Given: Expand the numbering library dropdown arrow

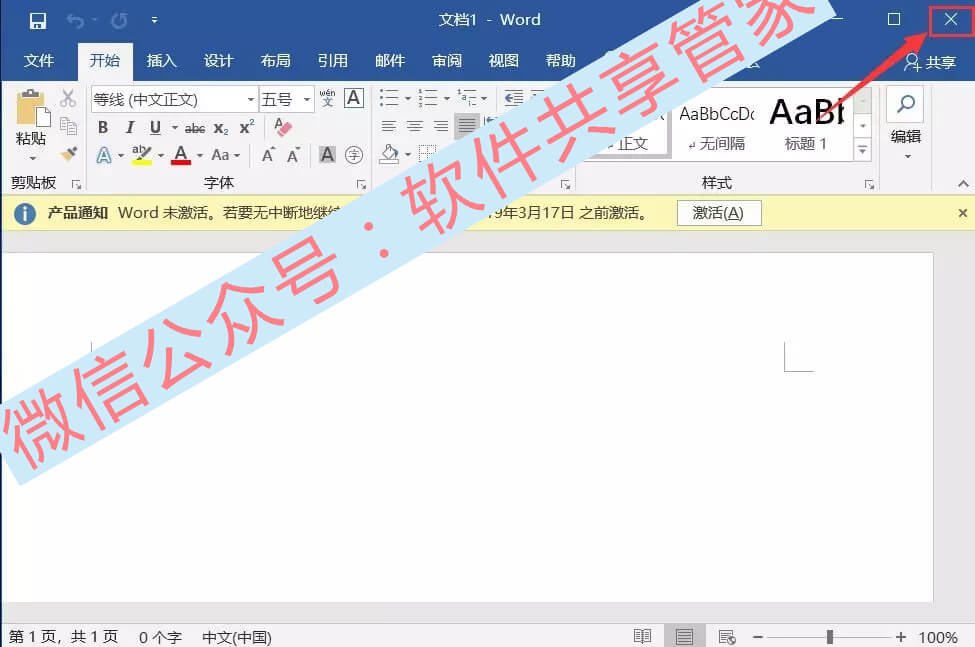Looking at the screenshot, I should coord(446,98).
